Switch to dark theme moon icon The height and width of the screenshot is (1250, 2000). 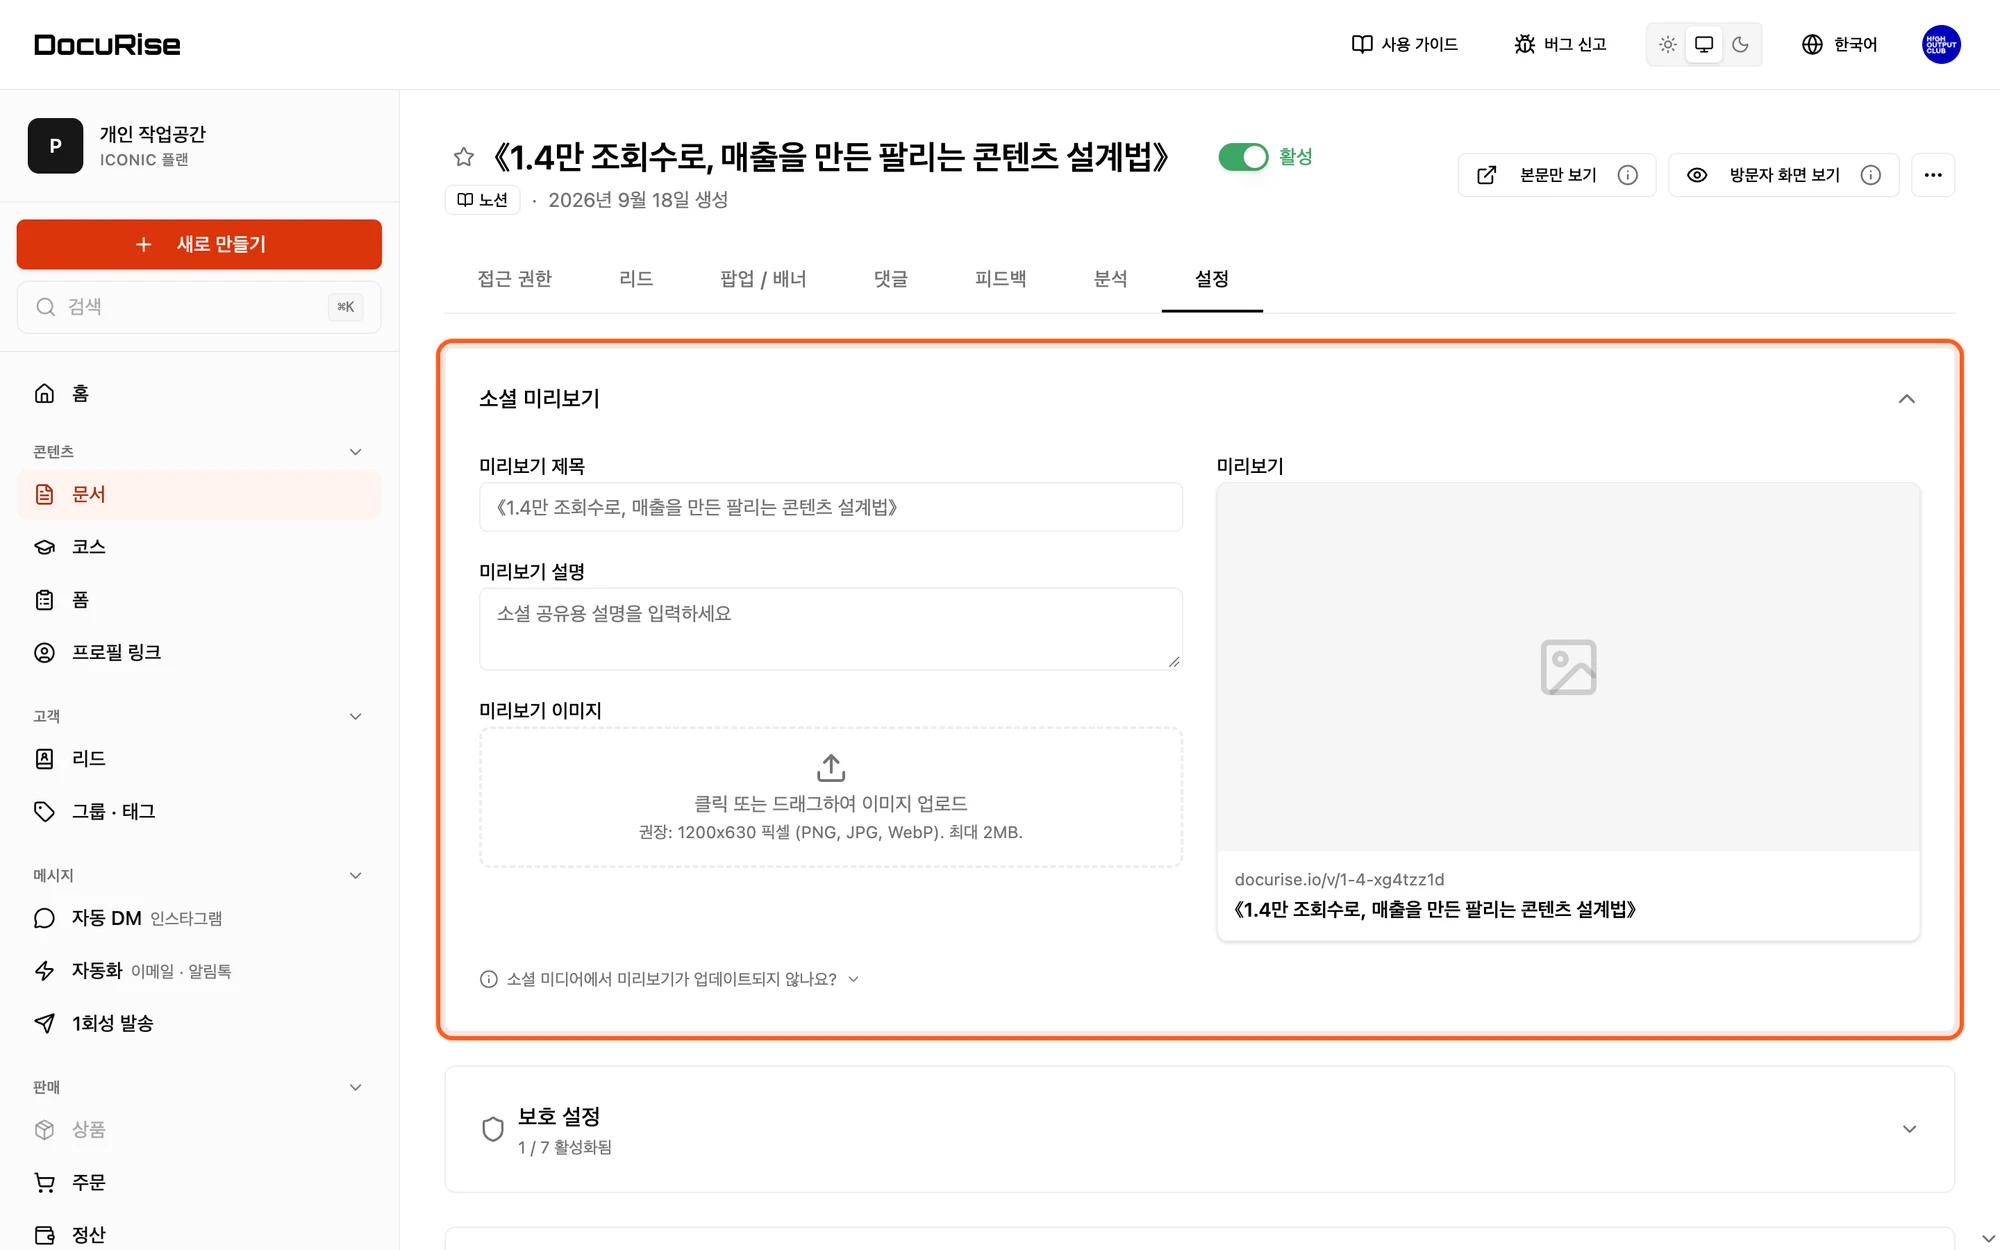pyautogui.click(x=1740, y=44)
